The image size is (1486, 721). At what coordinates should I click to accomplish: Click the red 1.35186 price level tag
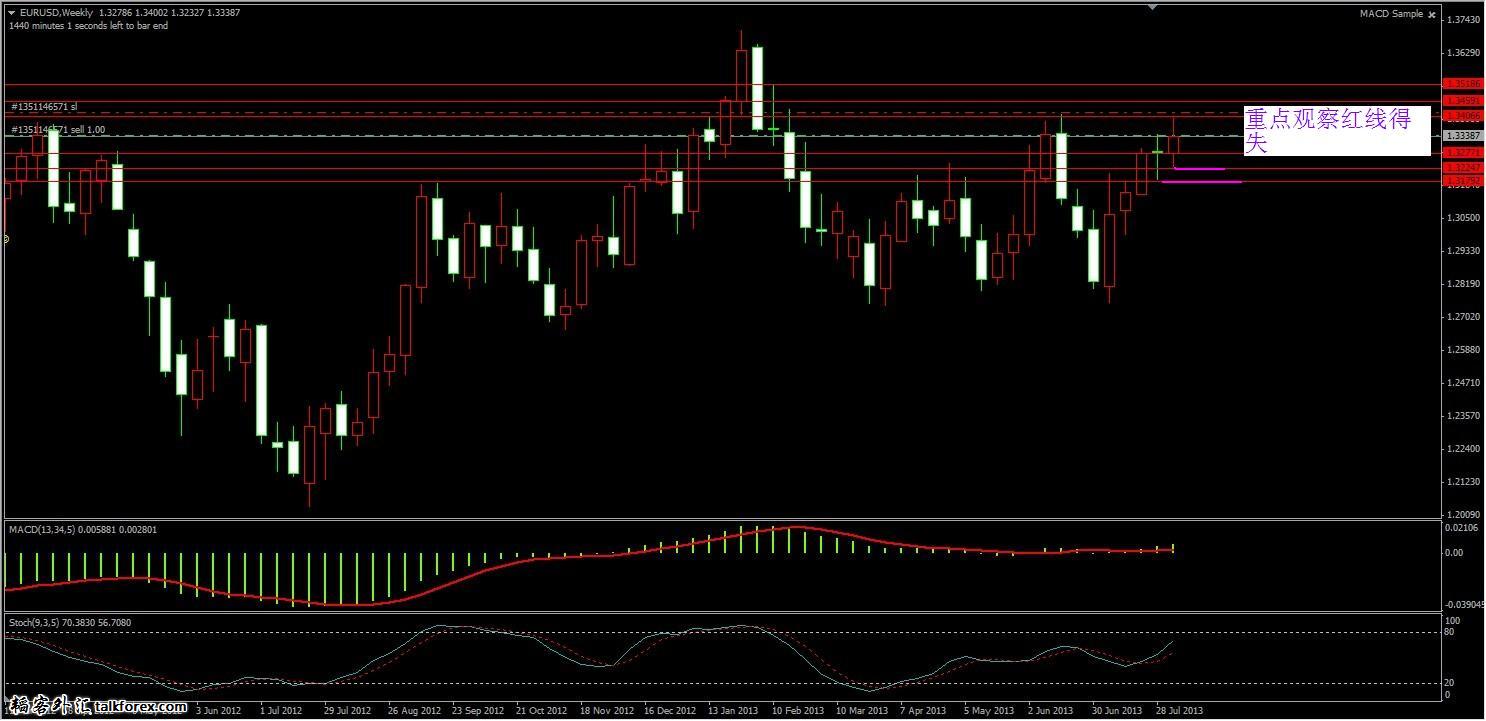1463,85
